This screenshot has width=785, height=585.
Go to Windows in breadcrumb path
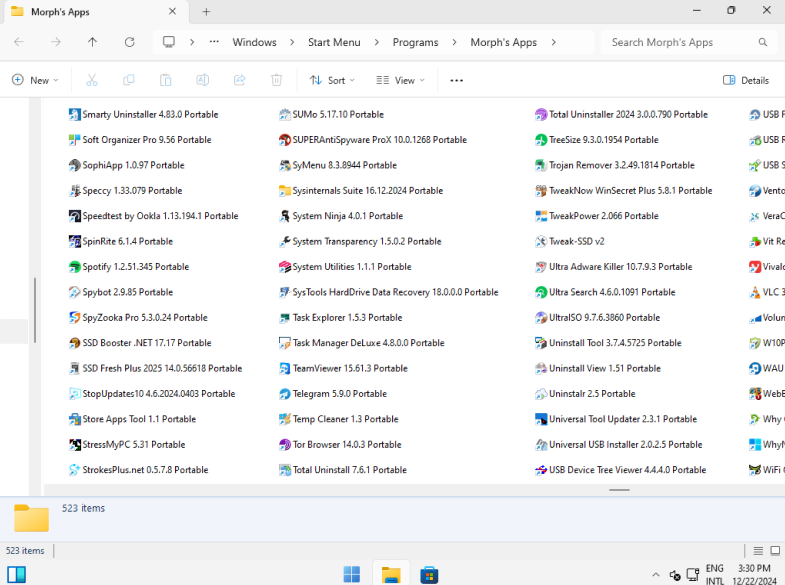pyautogui.click(x=254, y=43)
